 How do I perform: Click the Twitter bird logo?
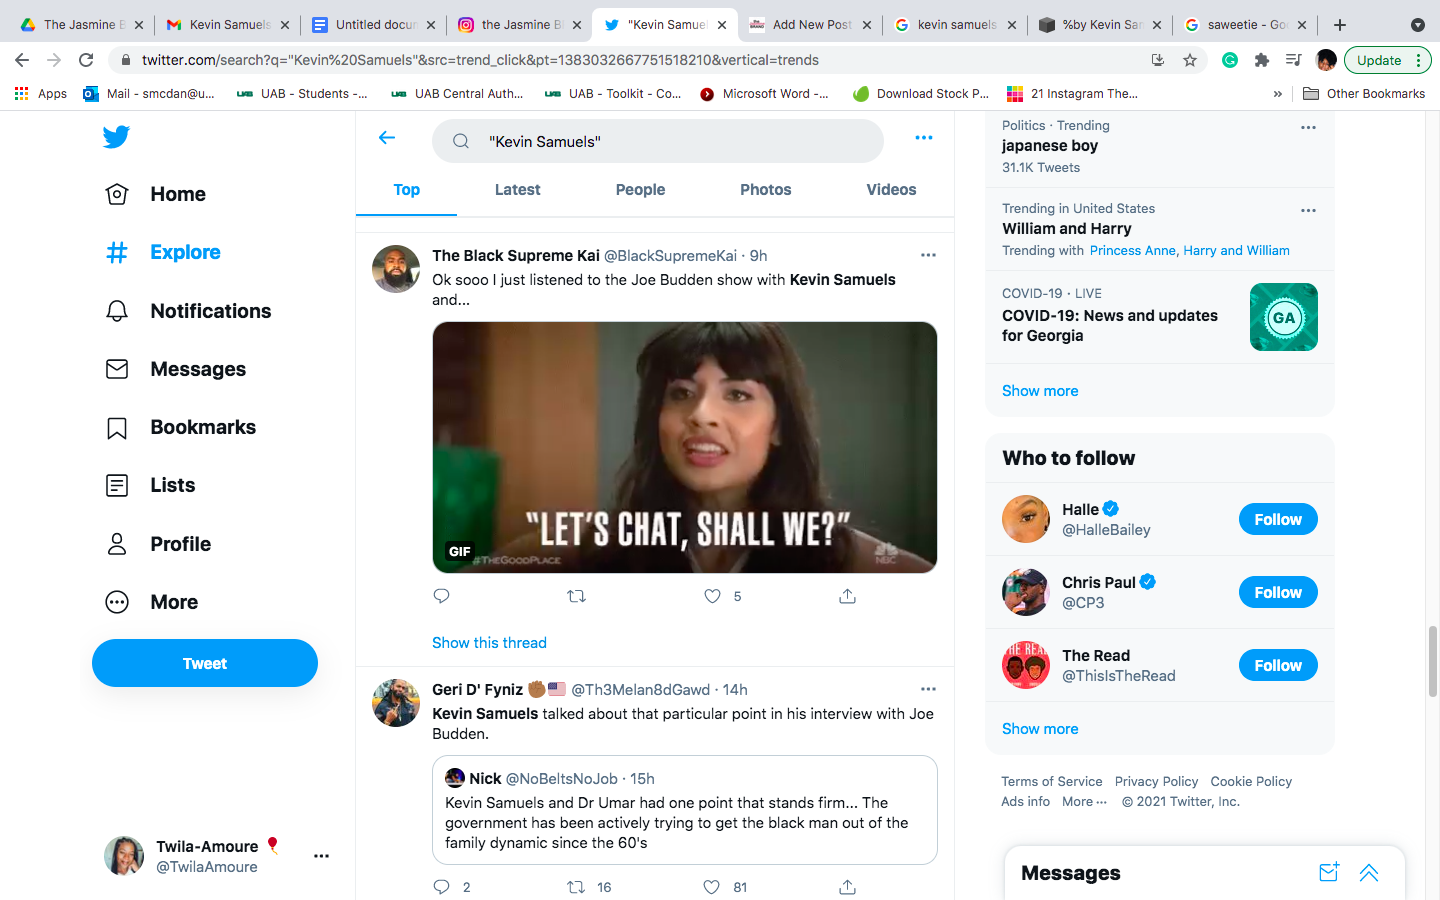pyautogui.click(x=116, y=137)
